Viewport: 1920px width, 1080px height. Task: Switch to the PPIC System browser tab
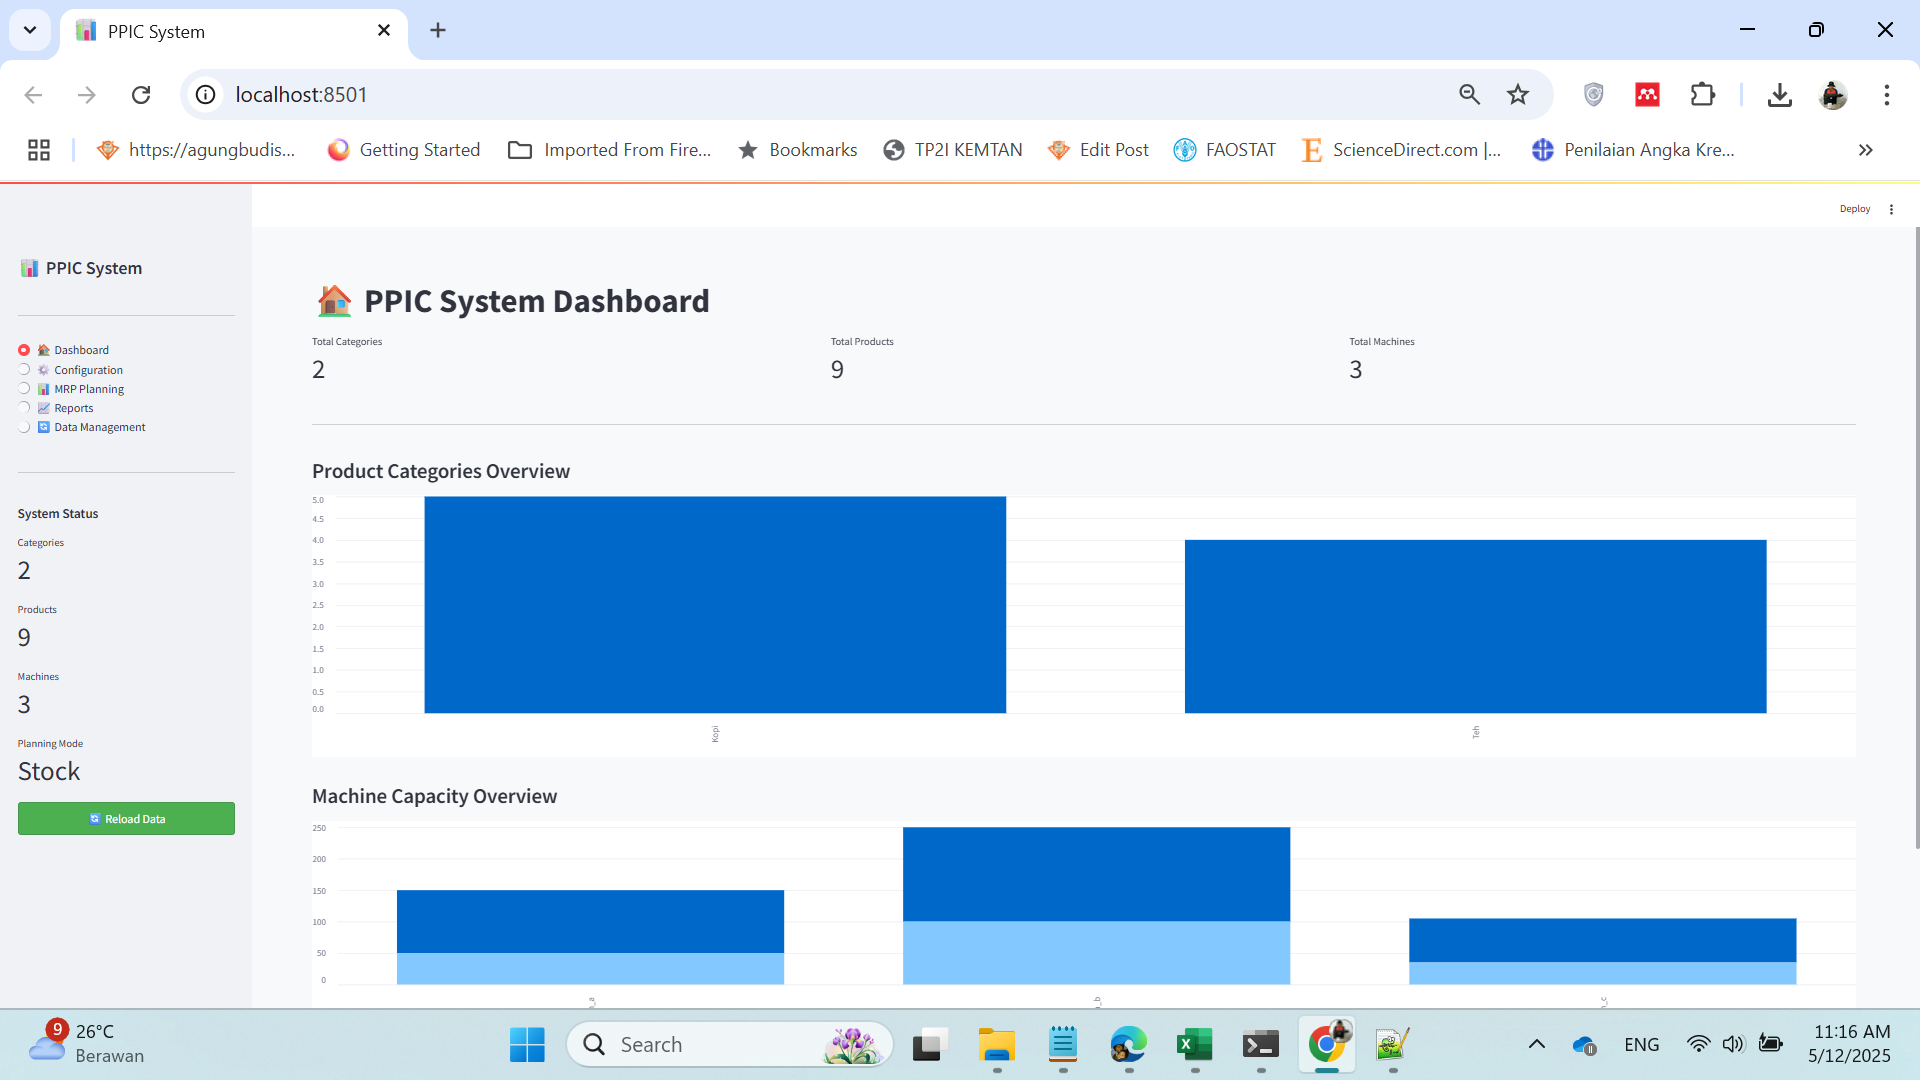234,31
